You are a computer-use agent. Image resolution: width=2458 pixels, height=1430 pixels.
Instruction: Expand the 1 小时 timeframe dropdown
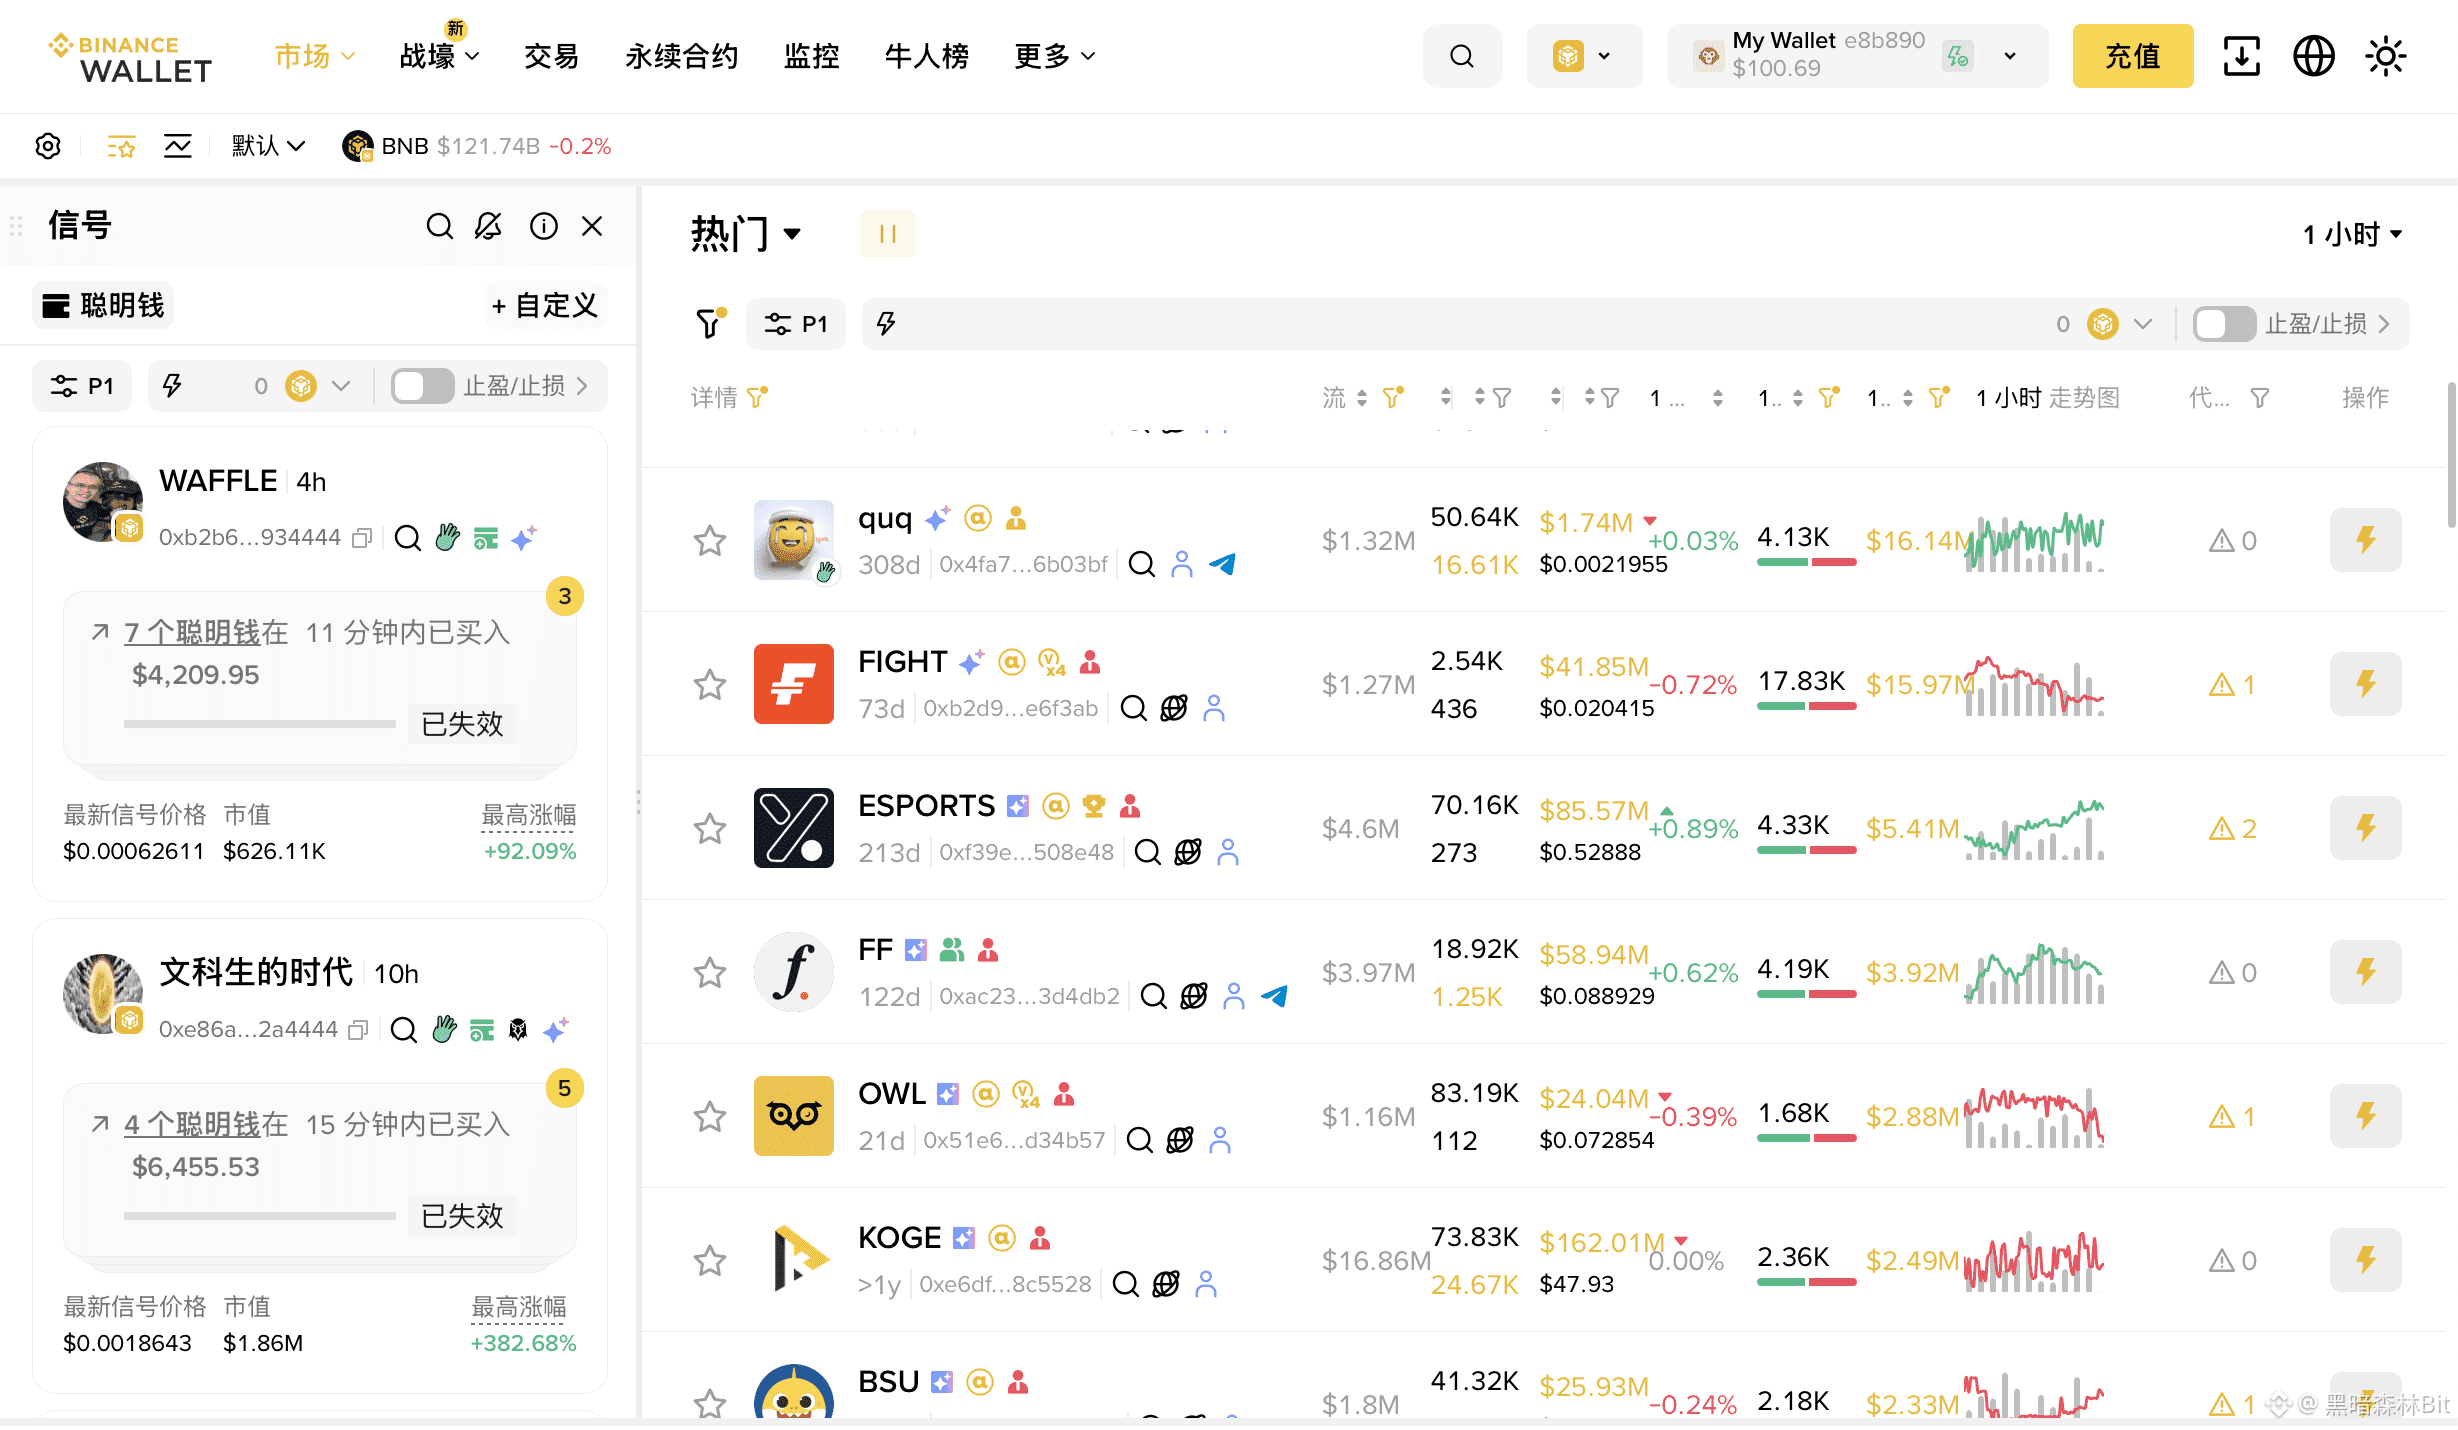[2351, 234]
